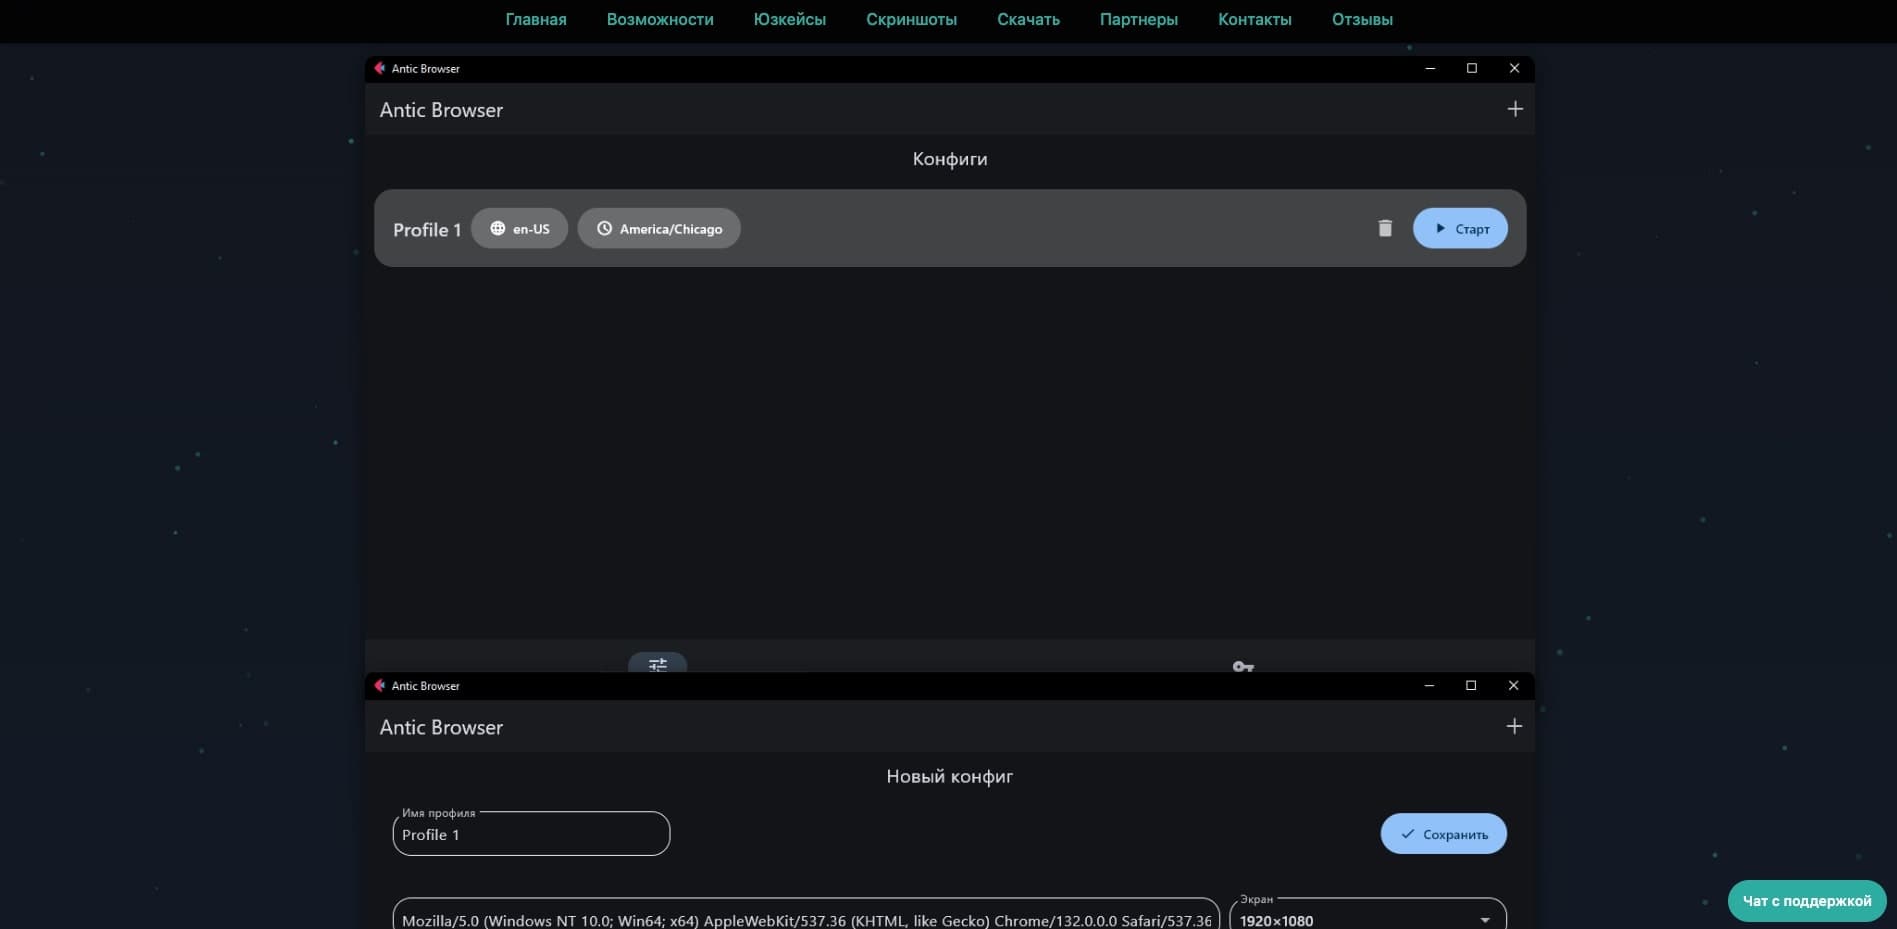This screenshot has width=1897, height=929.
Task: Navigate to the Скачать page
Action: [x=1027, y=19]
